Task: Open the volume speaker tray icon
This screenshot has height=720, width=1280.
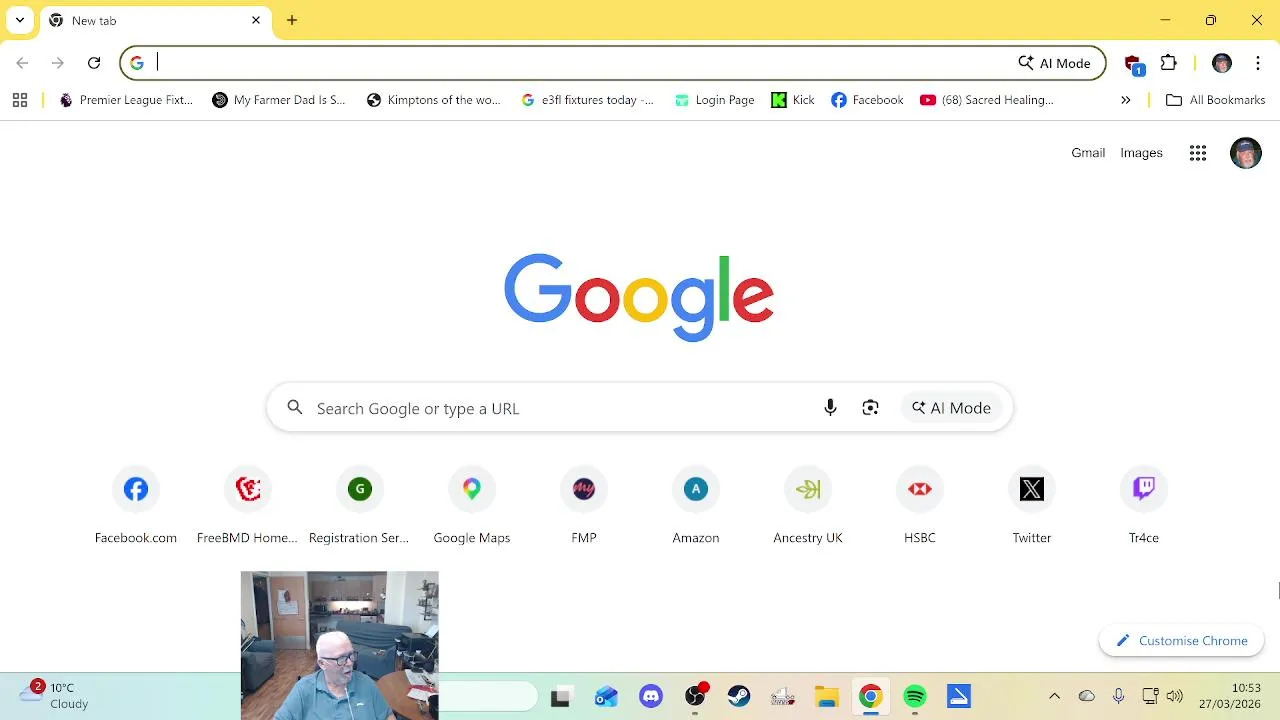Action: pos(1175,696)
